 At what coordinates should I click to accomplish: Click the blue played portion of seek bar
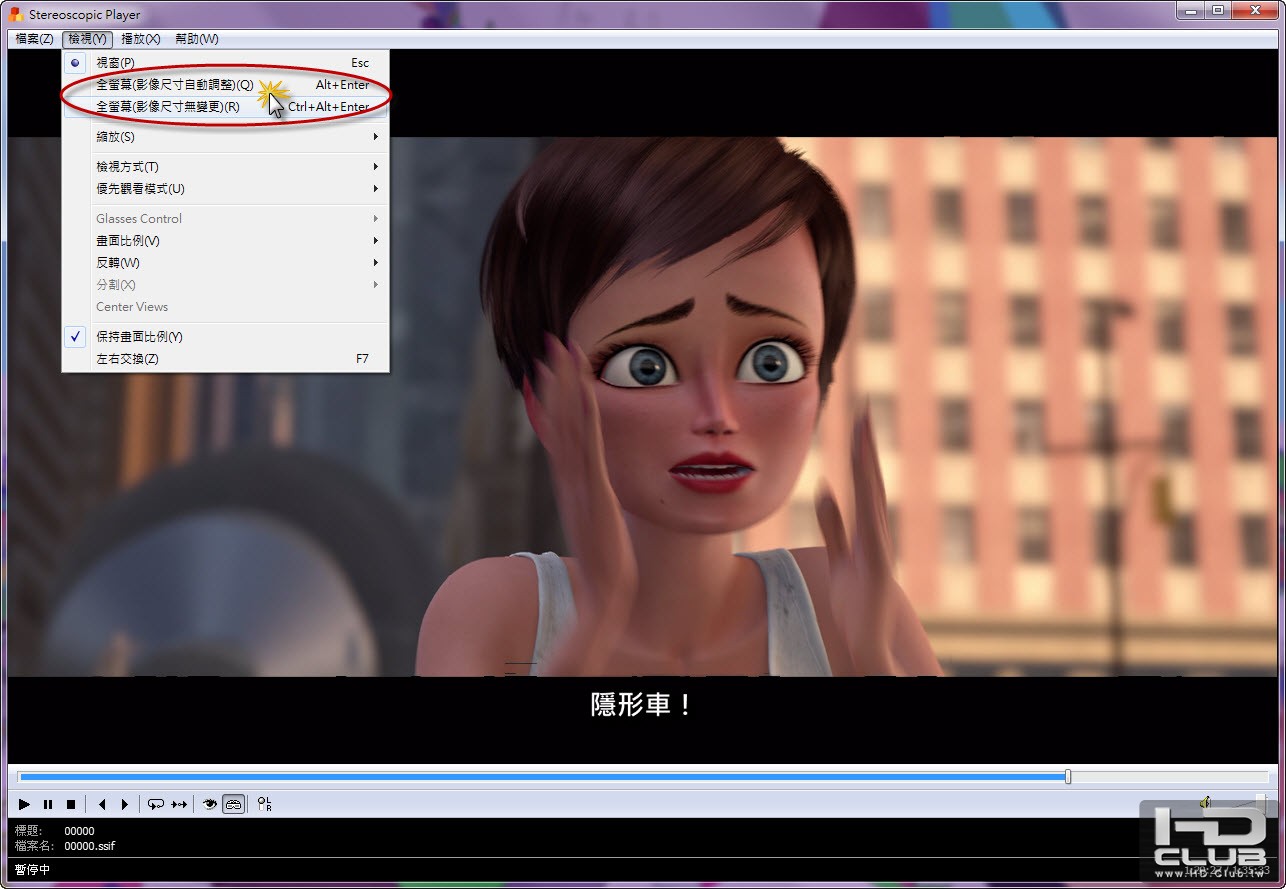542,777
